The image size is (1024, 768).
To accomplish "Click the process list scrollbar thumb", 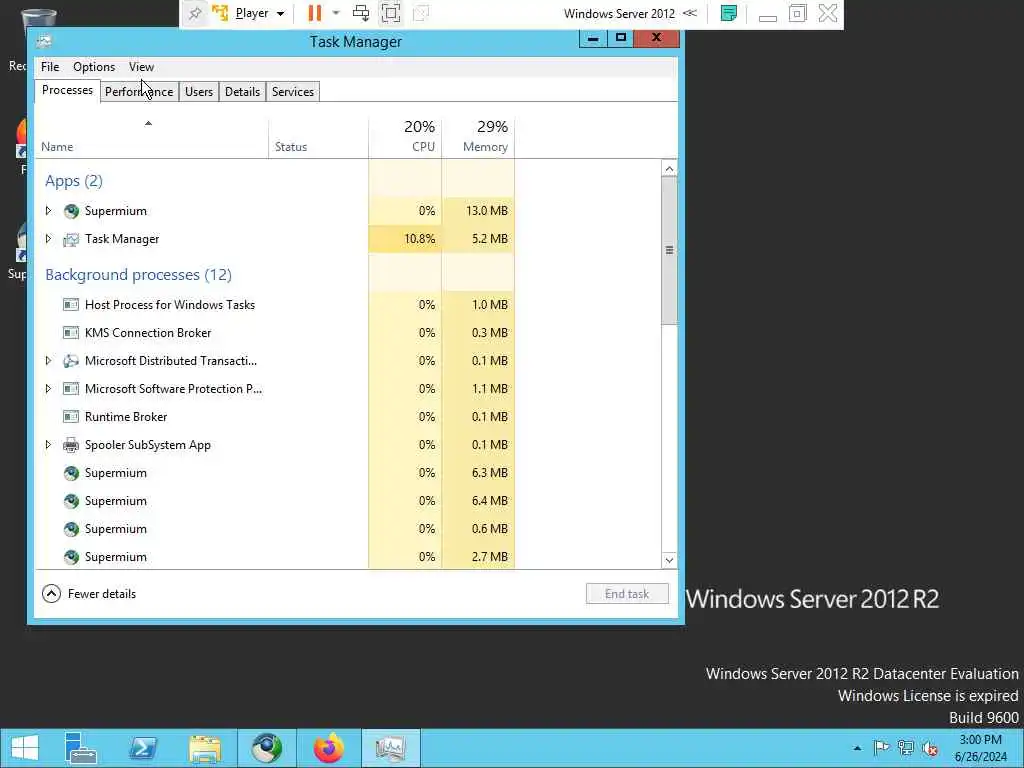I will coord(669,250).
